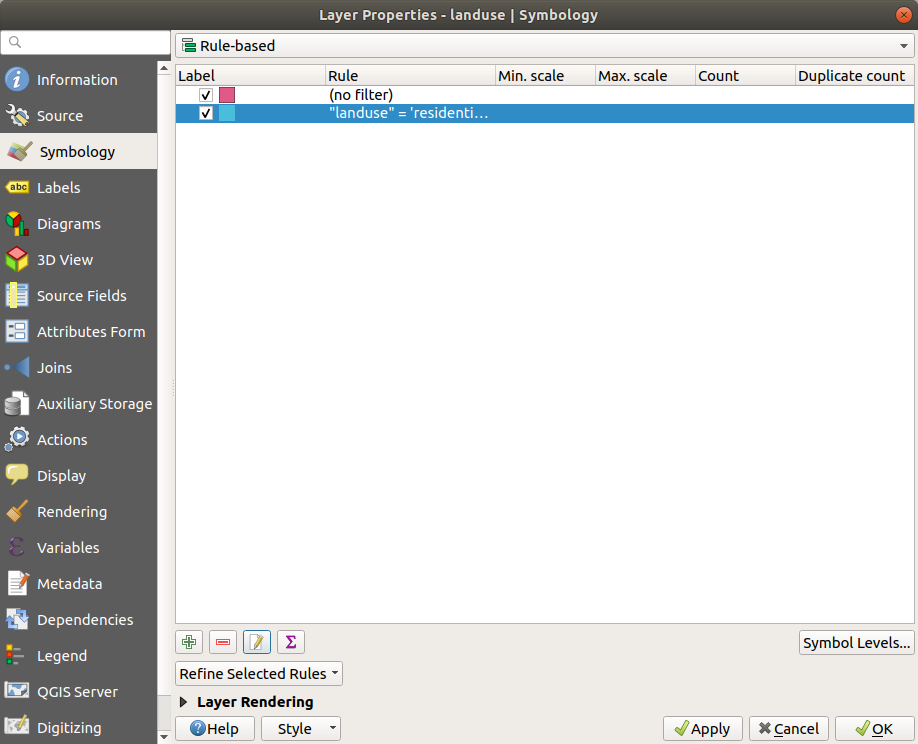Click the Symbol Levels button
918x744 pixels.
(857, 643)
